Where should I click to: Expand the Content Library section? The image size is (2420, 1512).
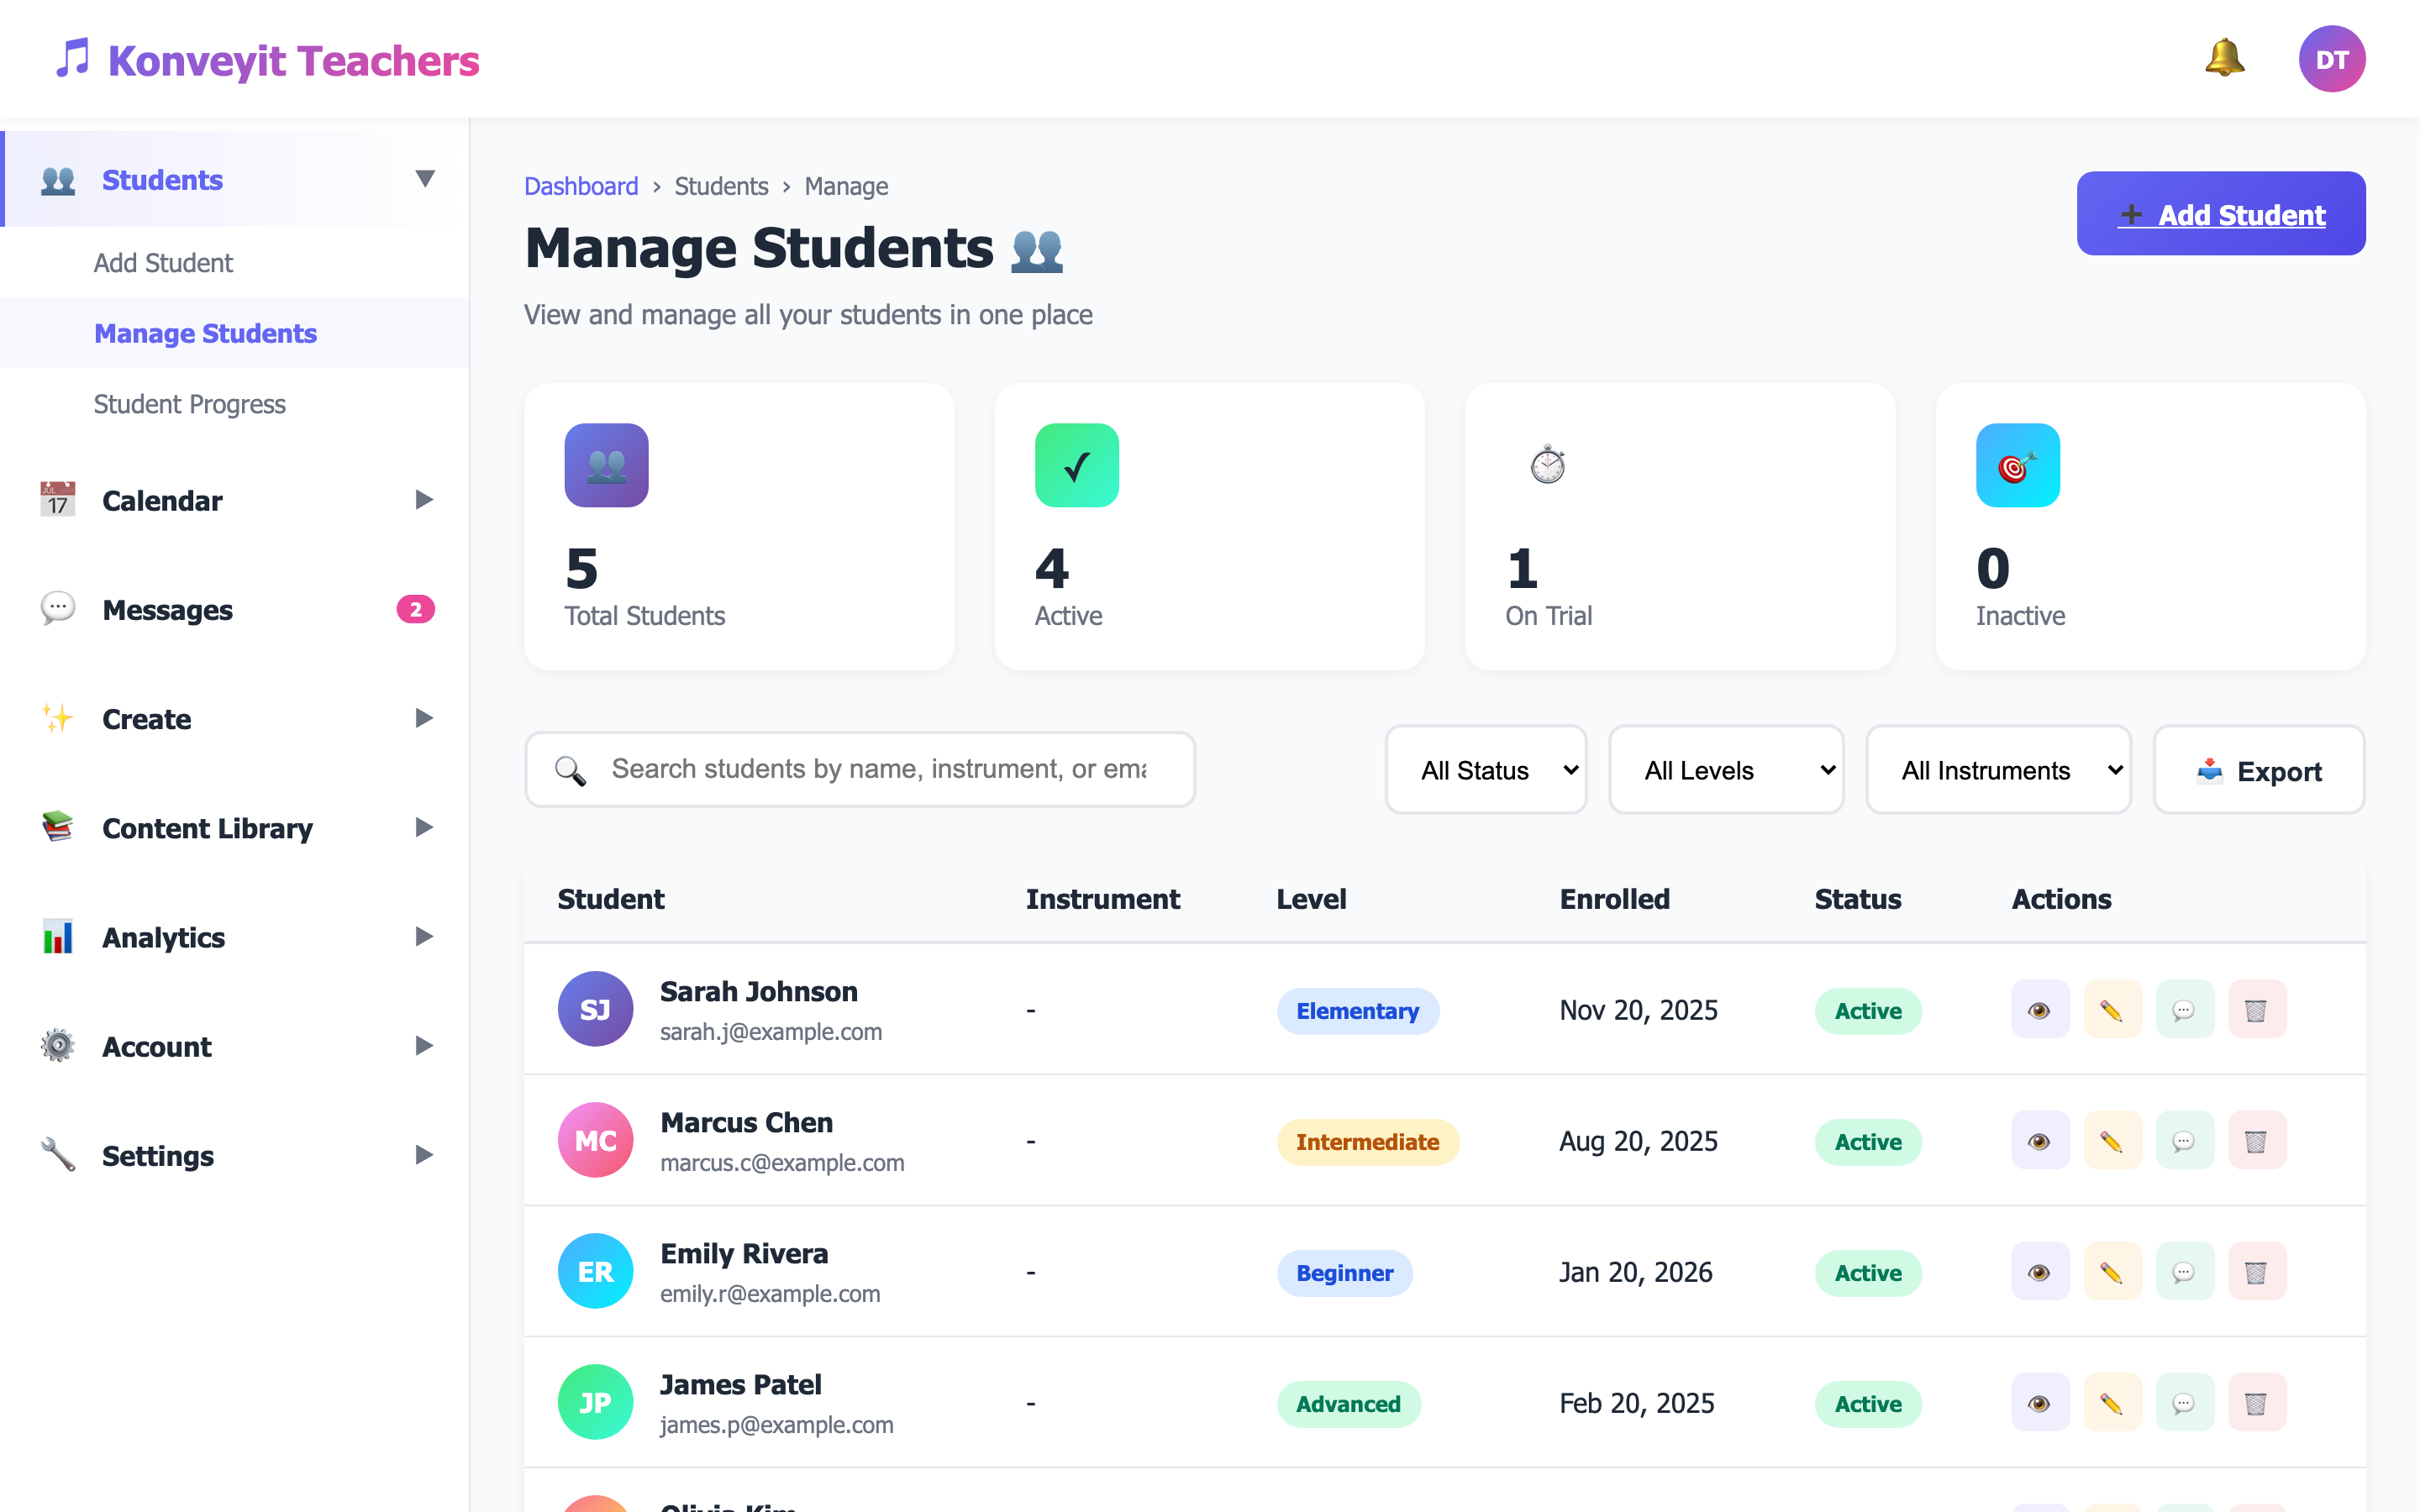pyautogui.click(x=424, y=827)
